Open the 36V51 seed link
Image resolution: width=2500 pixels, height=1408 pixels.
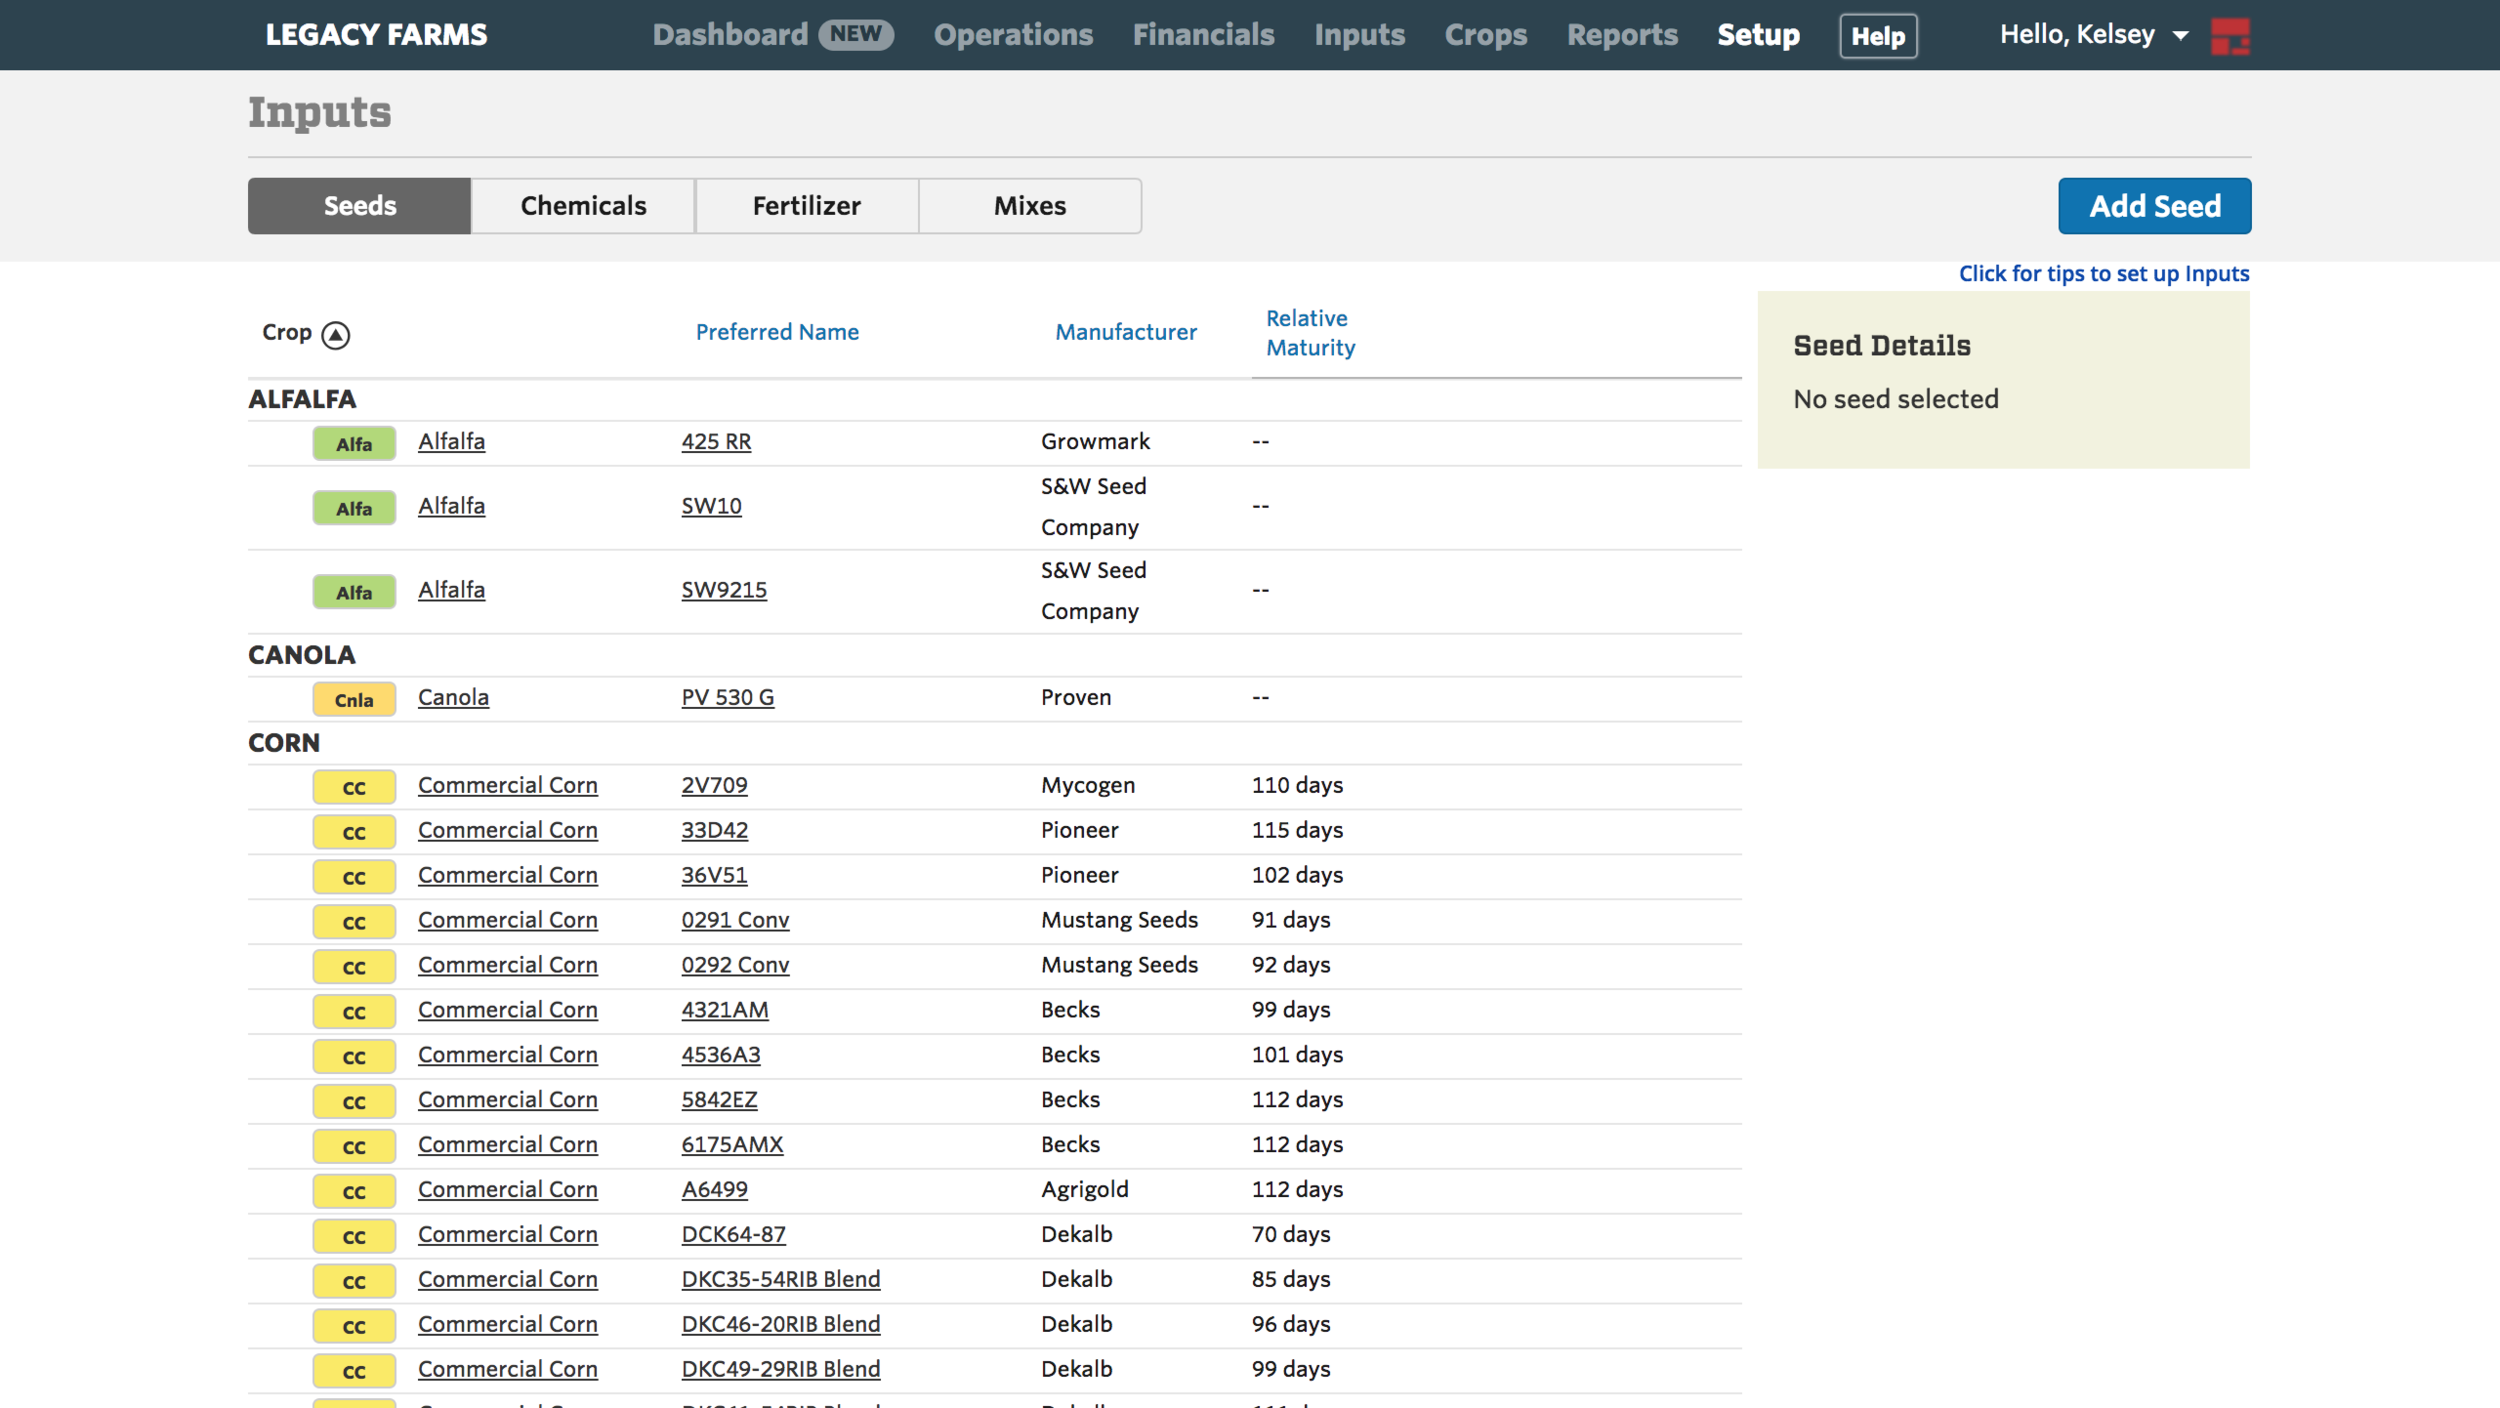pos(714,876)
